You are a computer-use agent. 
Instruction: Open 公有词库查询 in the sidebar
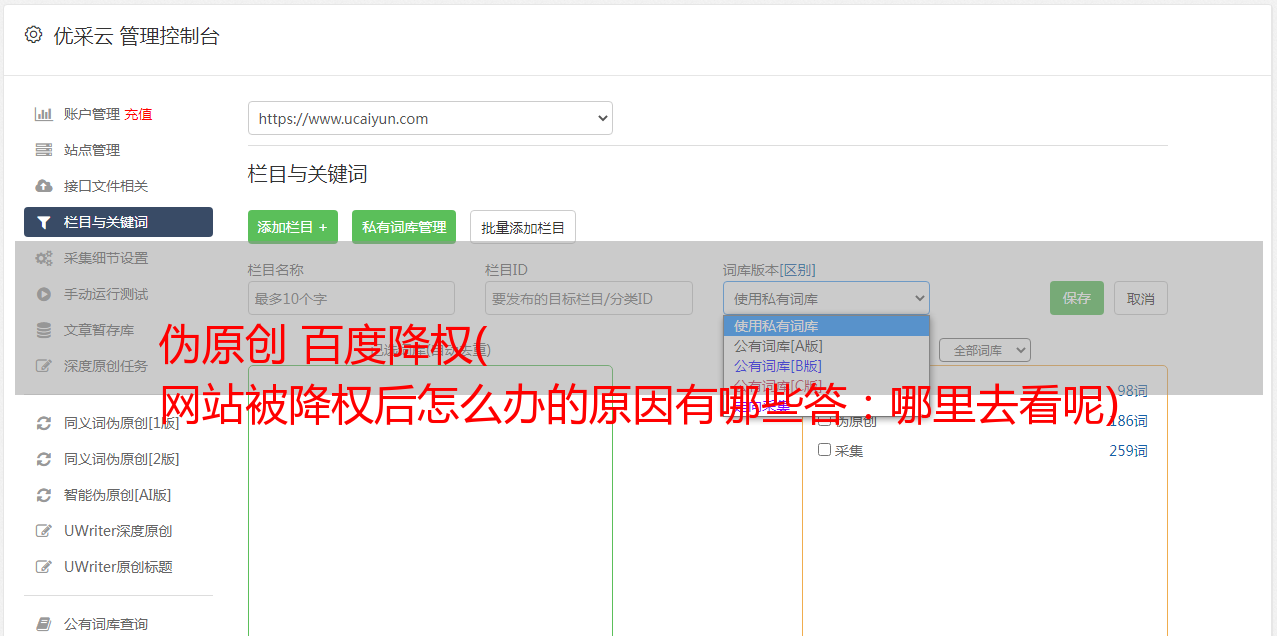pos(106,624)
